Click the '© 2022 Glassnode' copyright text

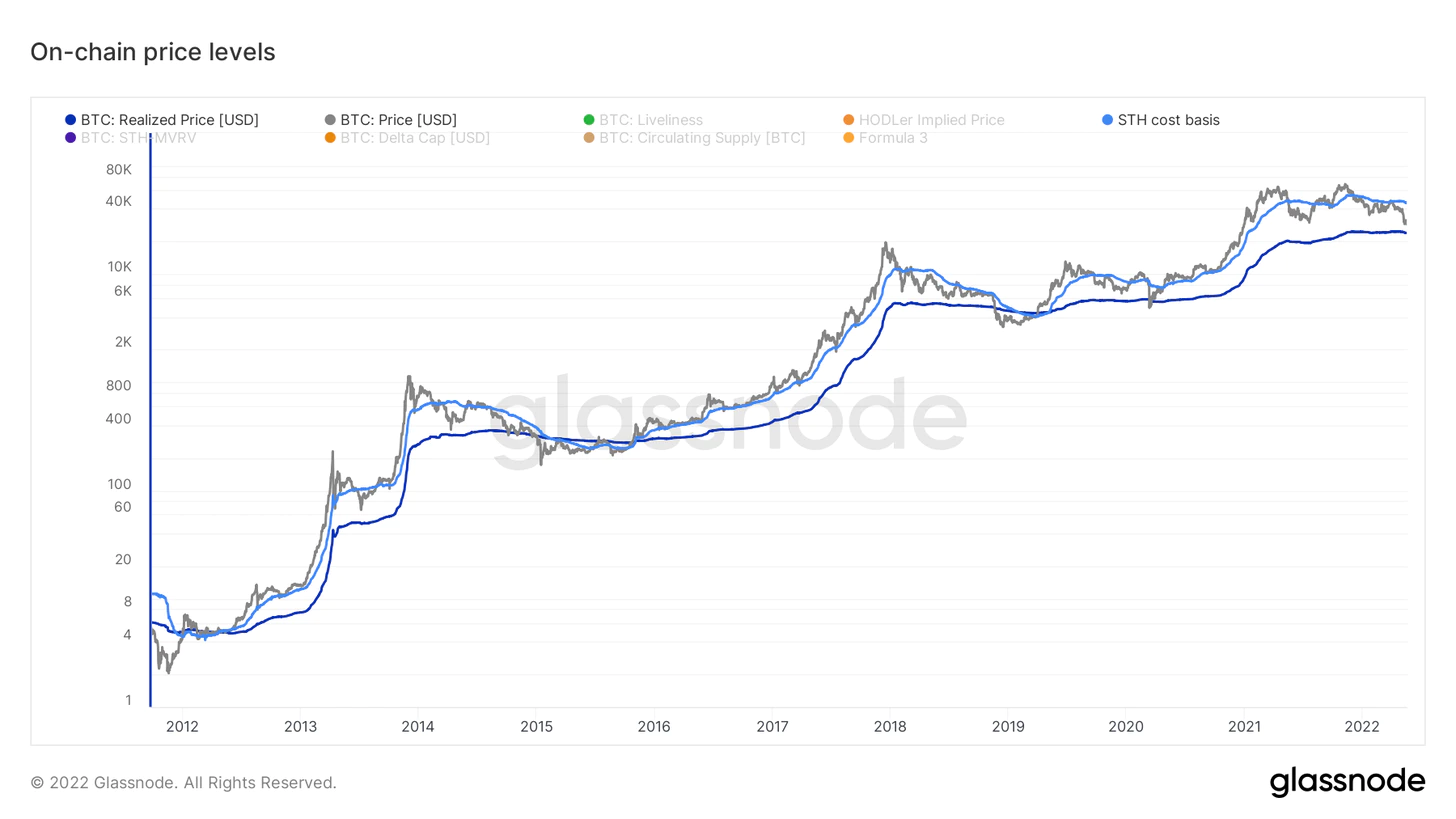click(184, 782)
